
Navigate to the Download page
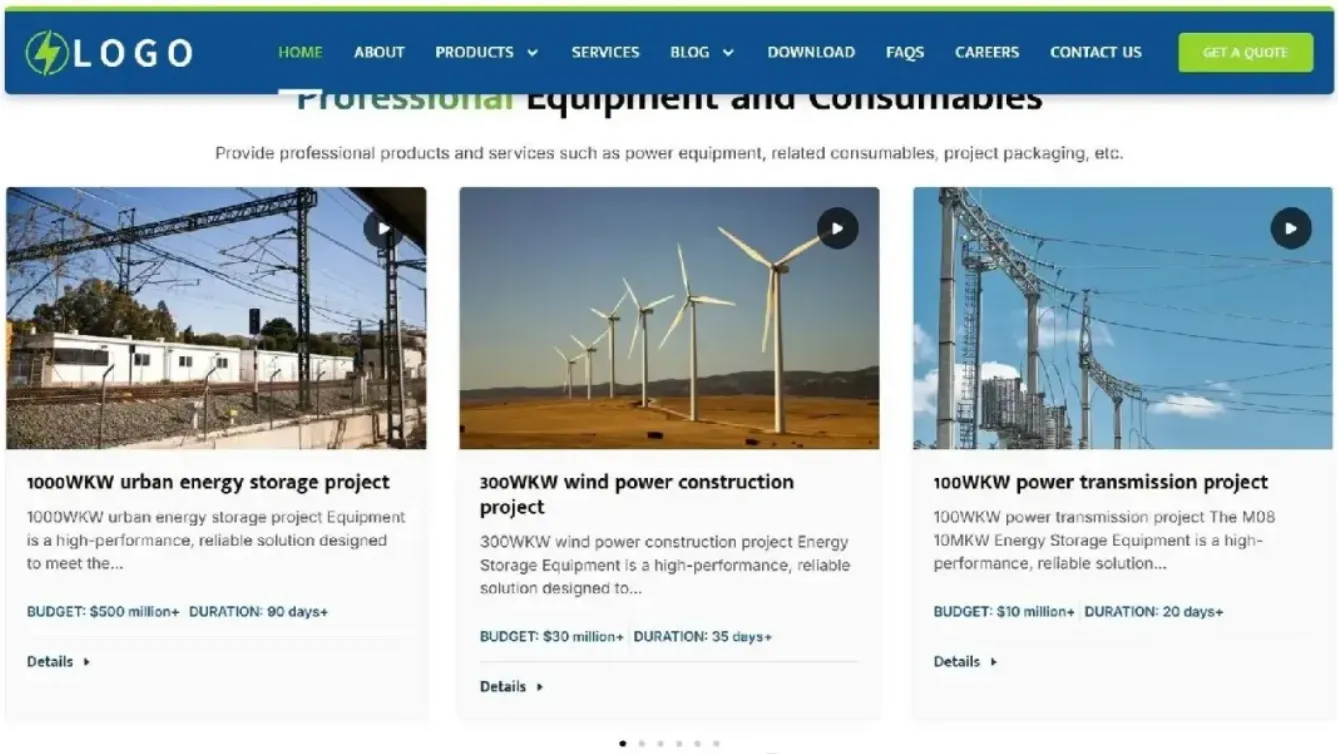[x=811, y=52]
